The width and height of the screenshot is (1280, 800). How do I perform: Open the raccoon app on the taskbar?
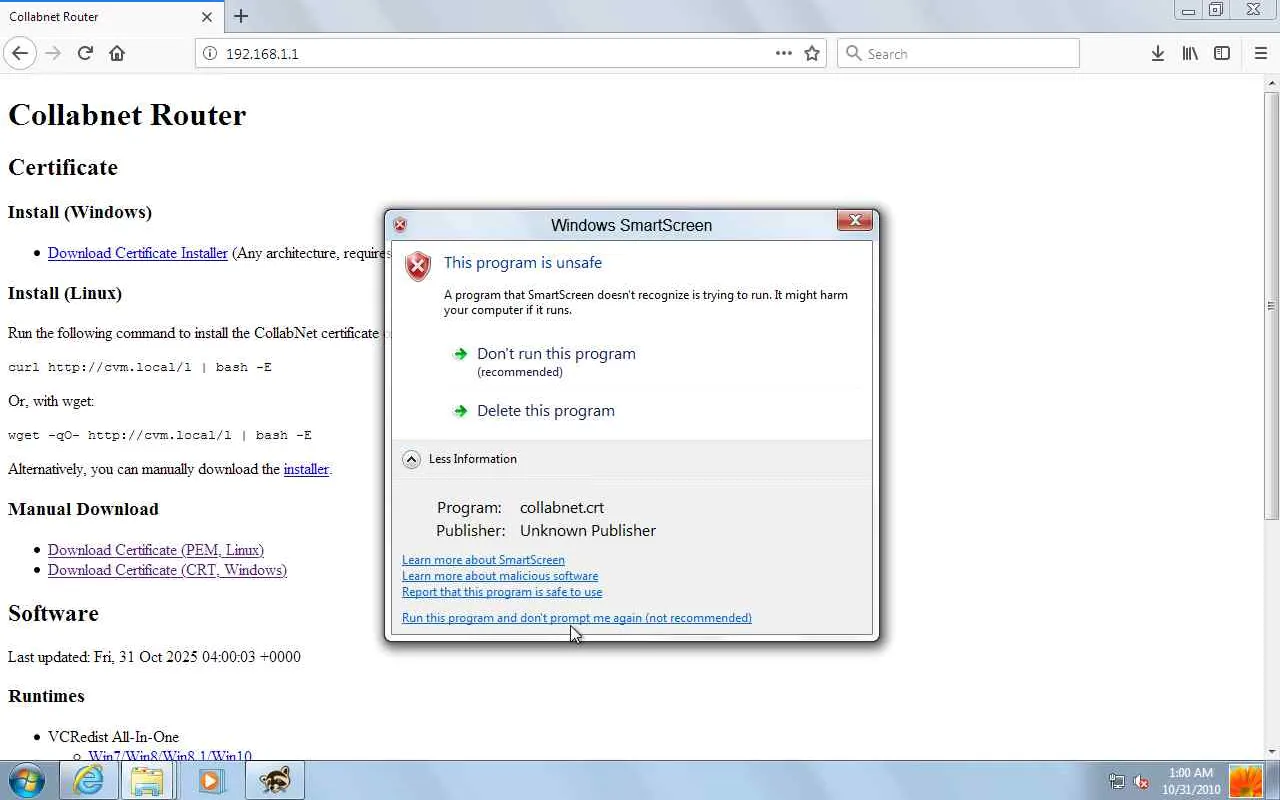point(275,780)
